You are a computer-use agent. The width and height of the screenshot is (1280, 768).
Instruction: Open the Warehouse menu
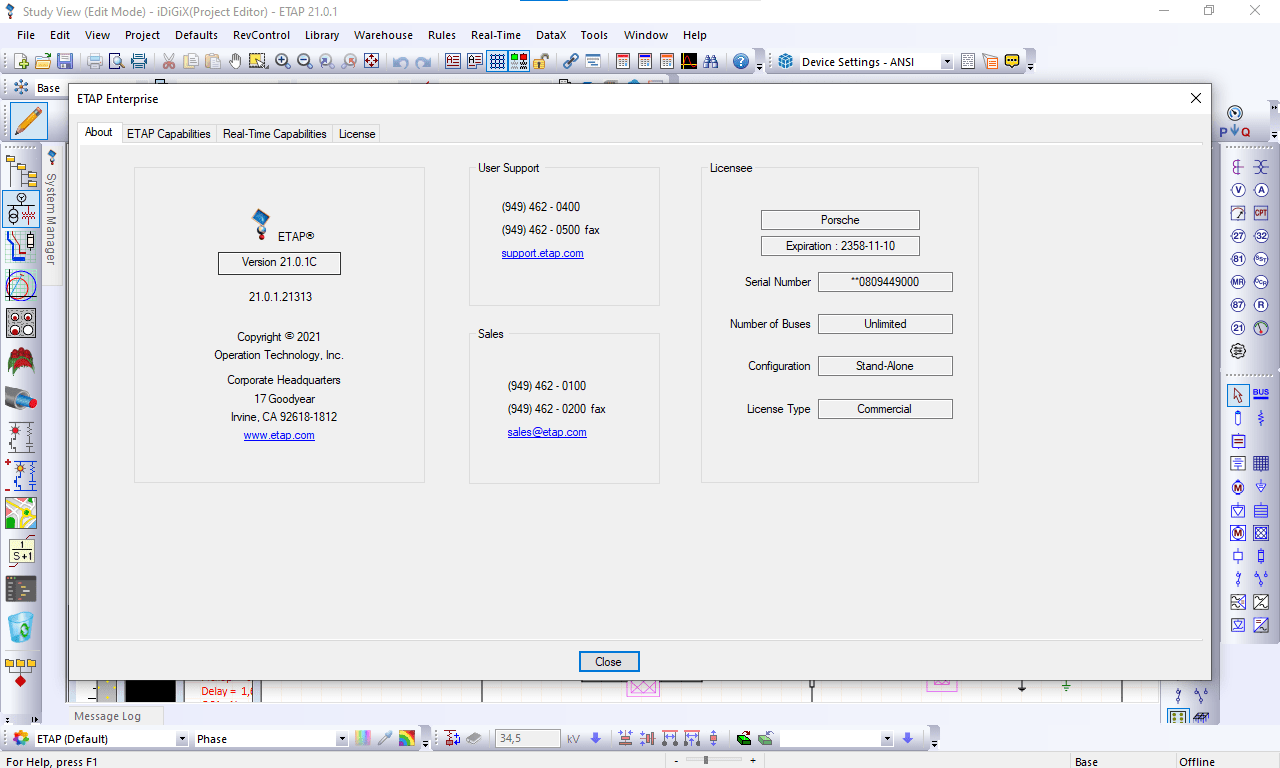click(383, 35)
